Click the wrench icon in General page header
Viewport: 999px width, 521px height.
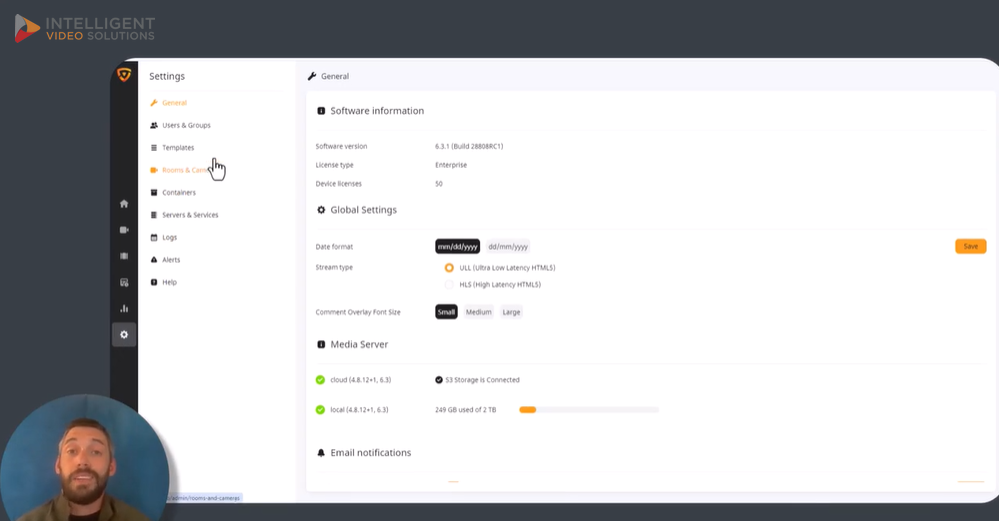click(312, 76)
